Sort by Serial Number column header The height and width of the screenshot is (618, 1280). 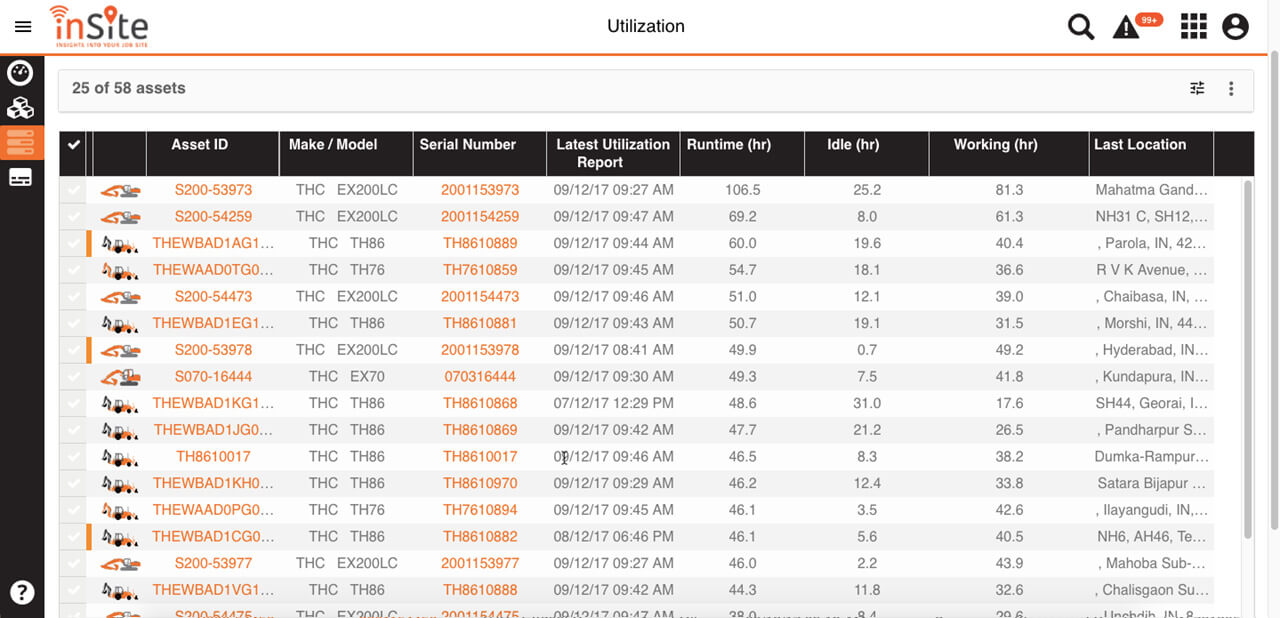(467, 145)
